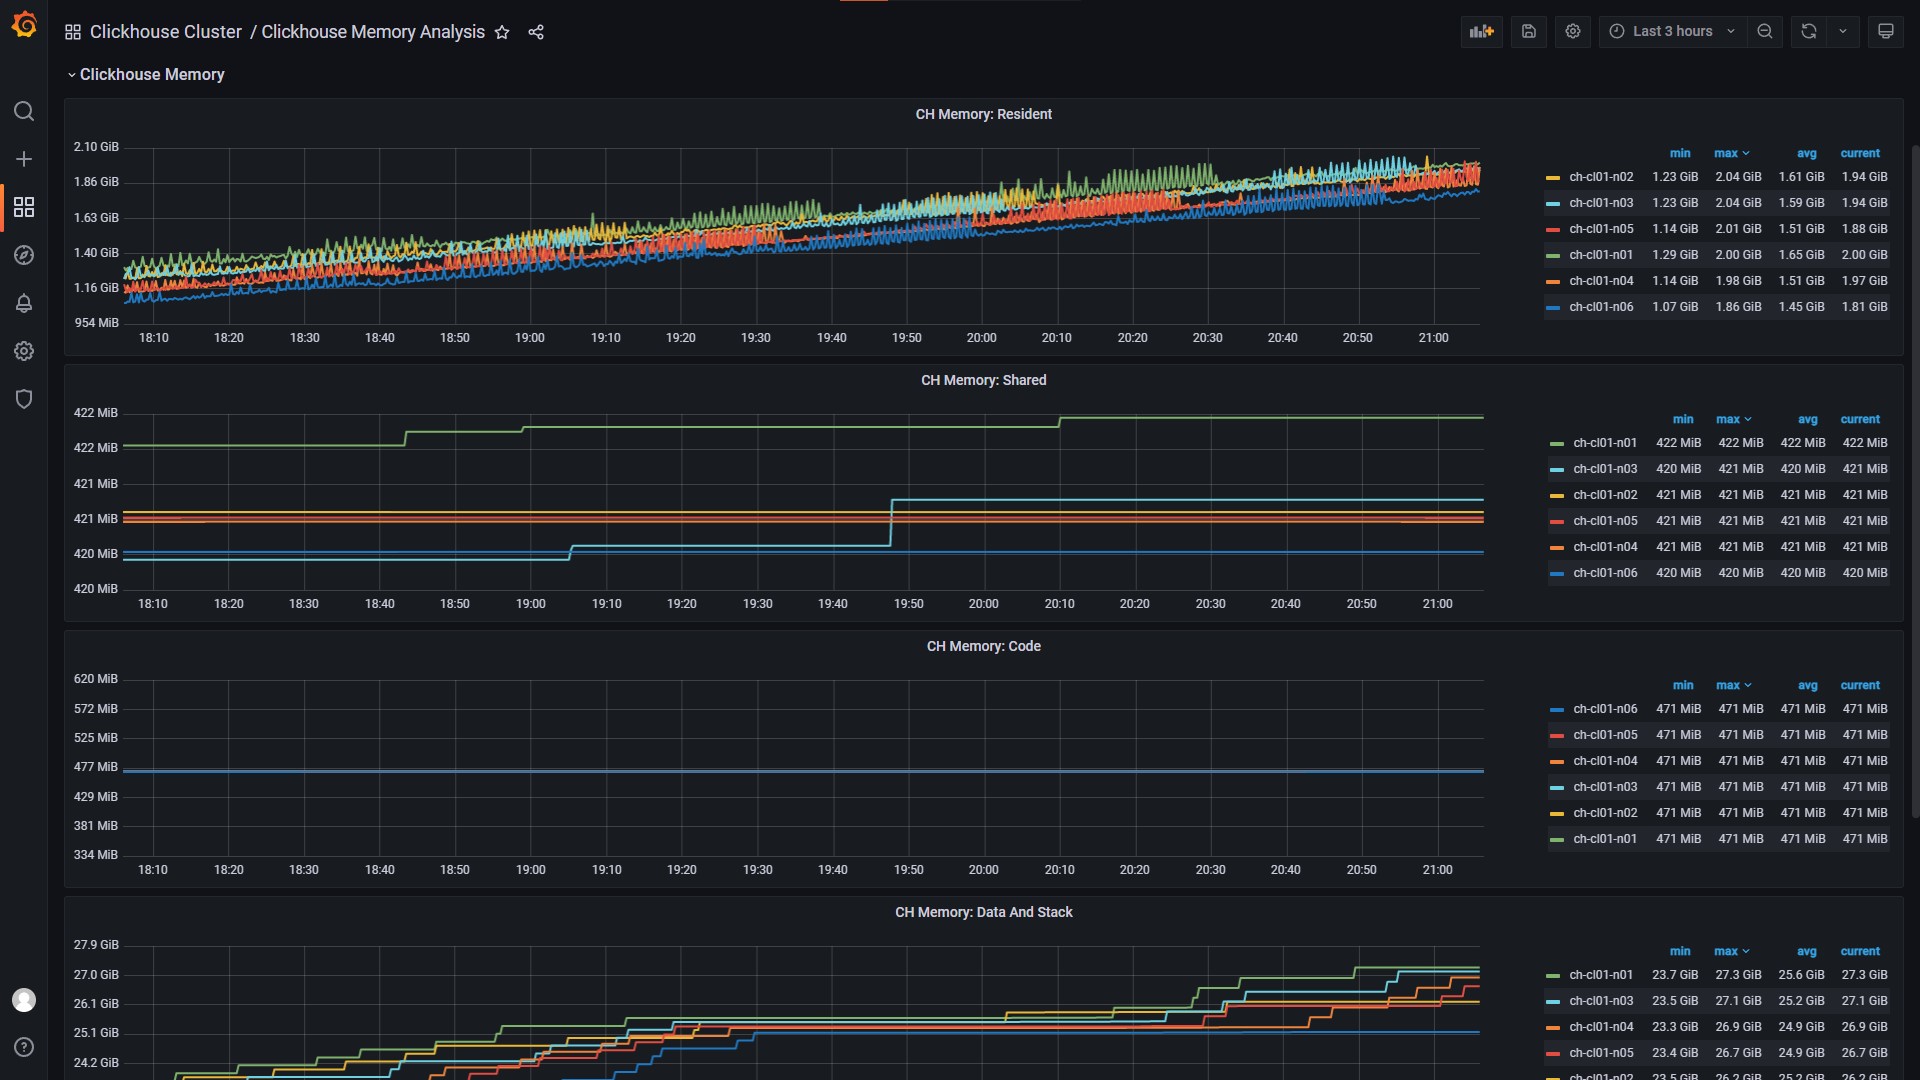Sort Resident legend by current column
The image size is (1920, 1080).
[1859, 153]
